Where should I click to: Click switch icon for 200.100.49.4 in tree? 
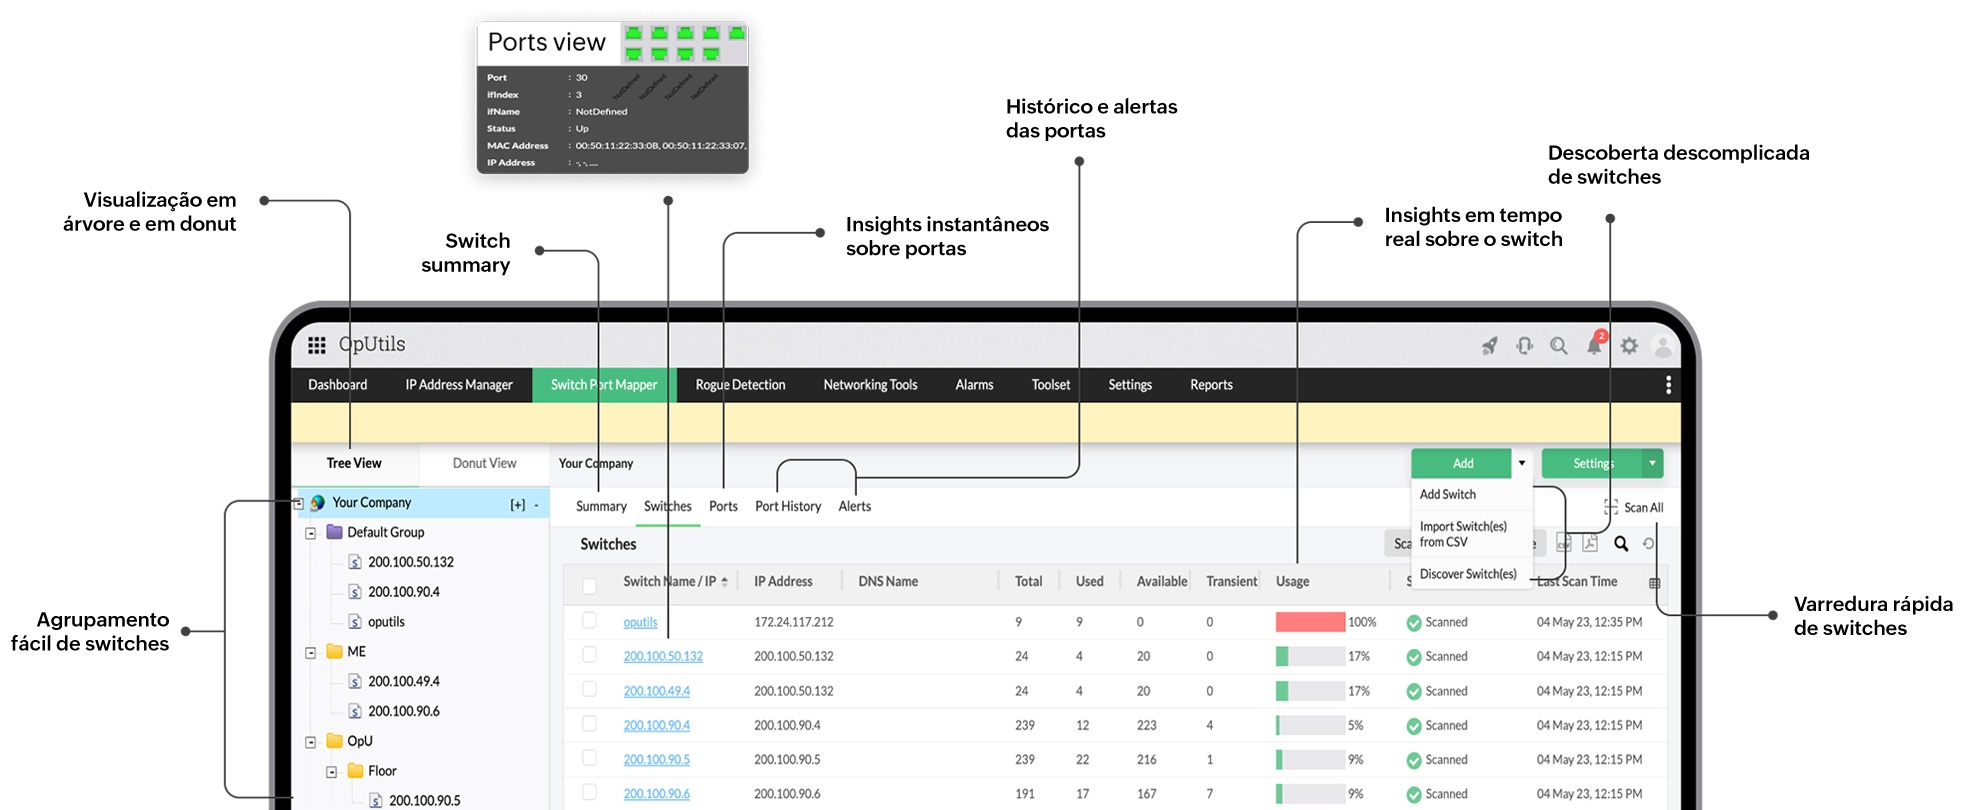coord(355,681)
